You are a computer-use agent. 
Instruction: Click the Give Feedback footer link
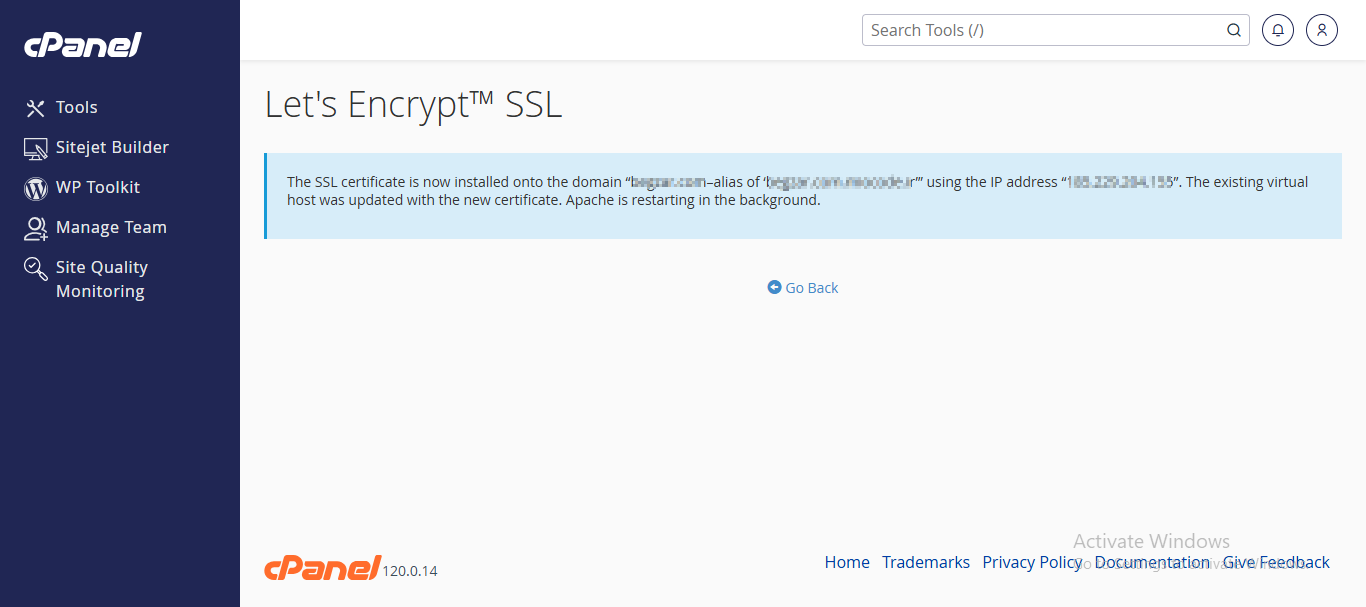click(x=1276, y=562)
